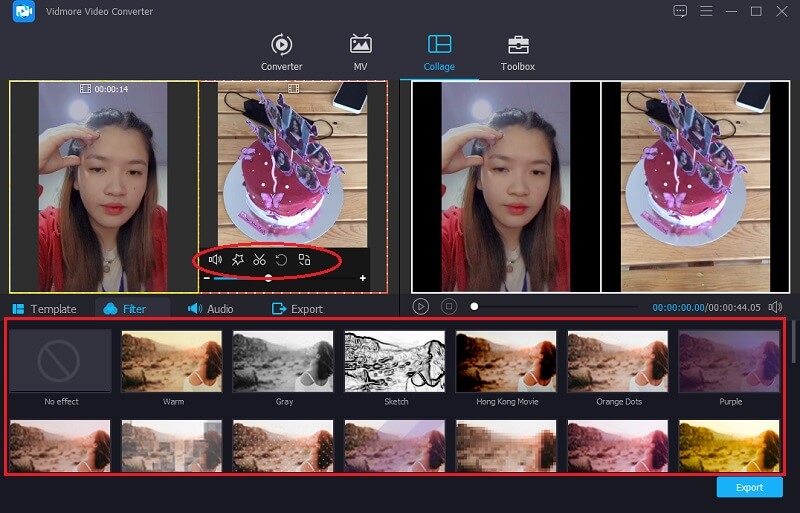Image resolution: width=800 pixels, height=513 pixels.
Task: Click the edit effects star-wand icon
Action: [237, 260]
